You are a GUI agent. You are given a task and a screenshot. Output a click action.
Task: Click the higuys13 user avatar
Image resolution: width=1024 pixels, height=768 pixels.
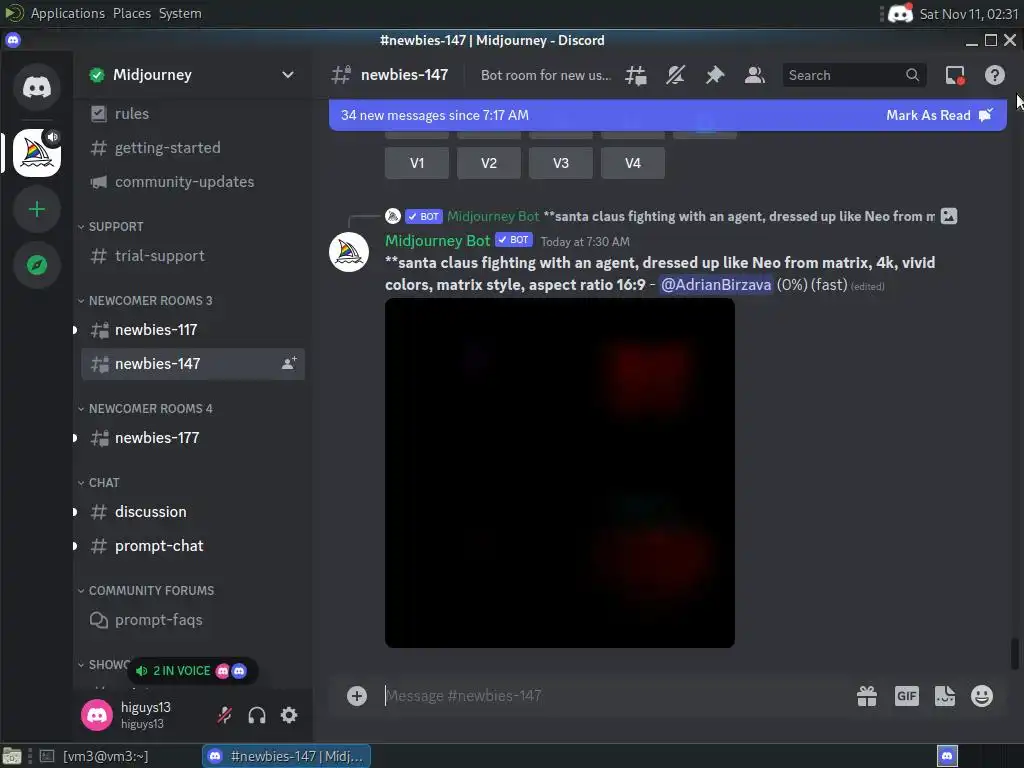point(97,715)
